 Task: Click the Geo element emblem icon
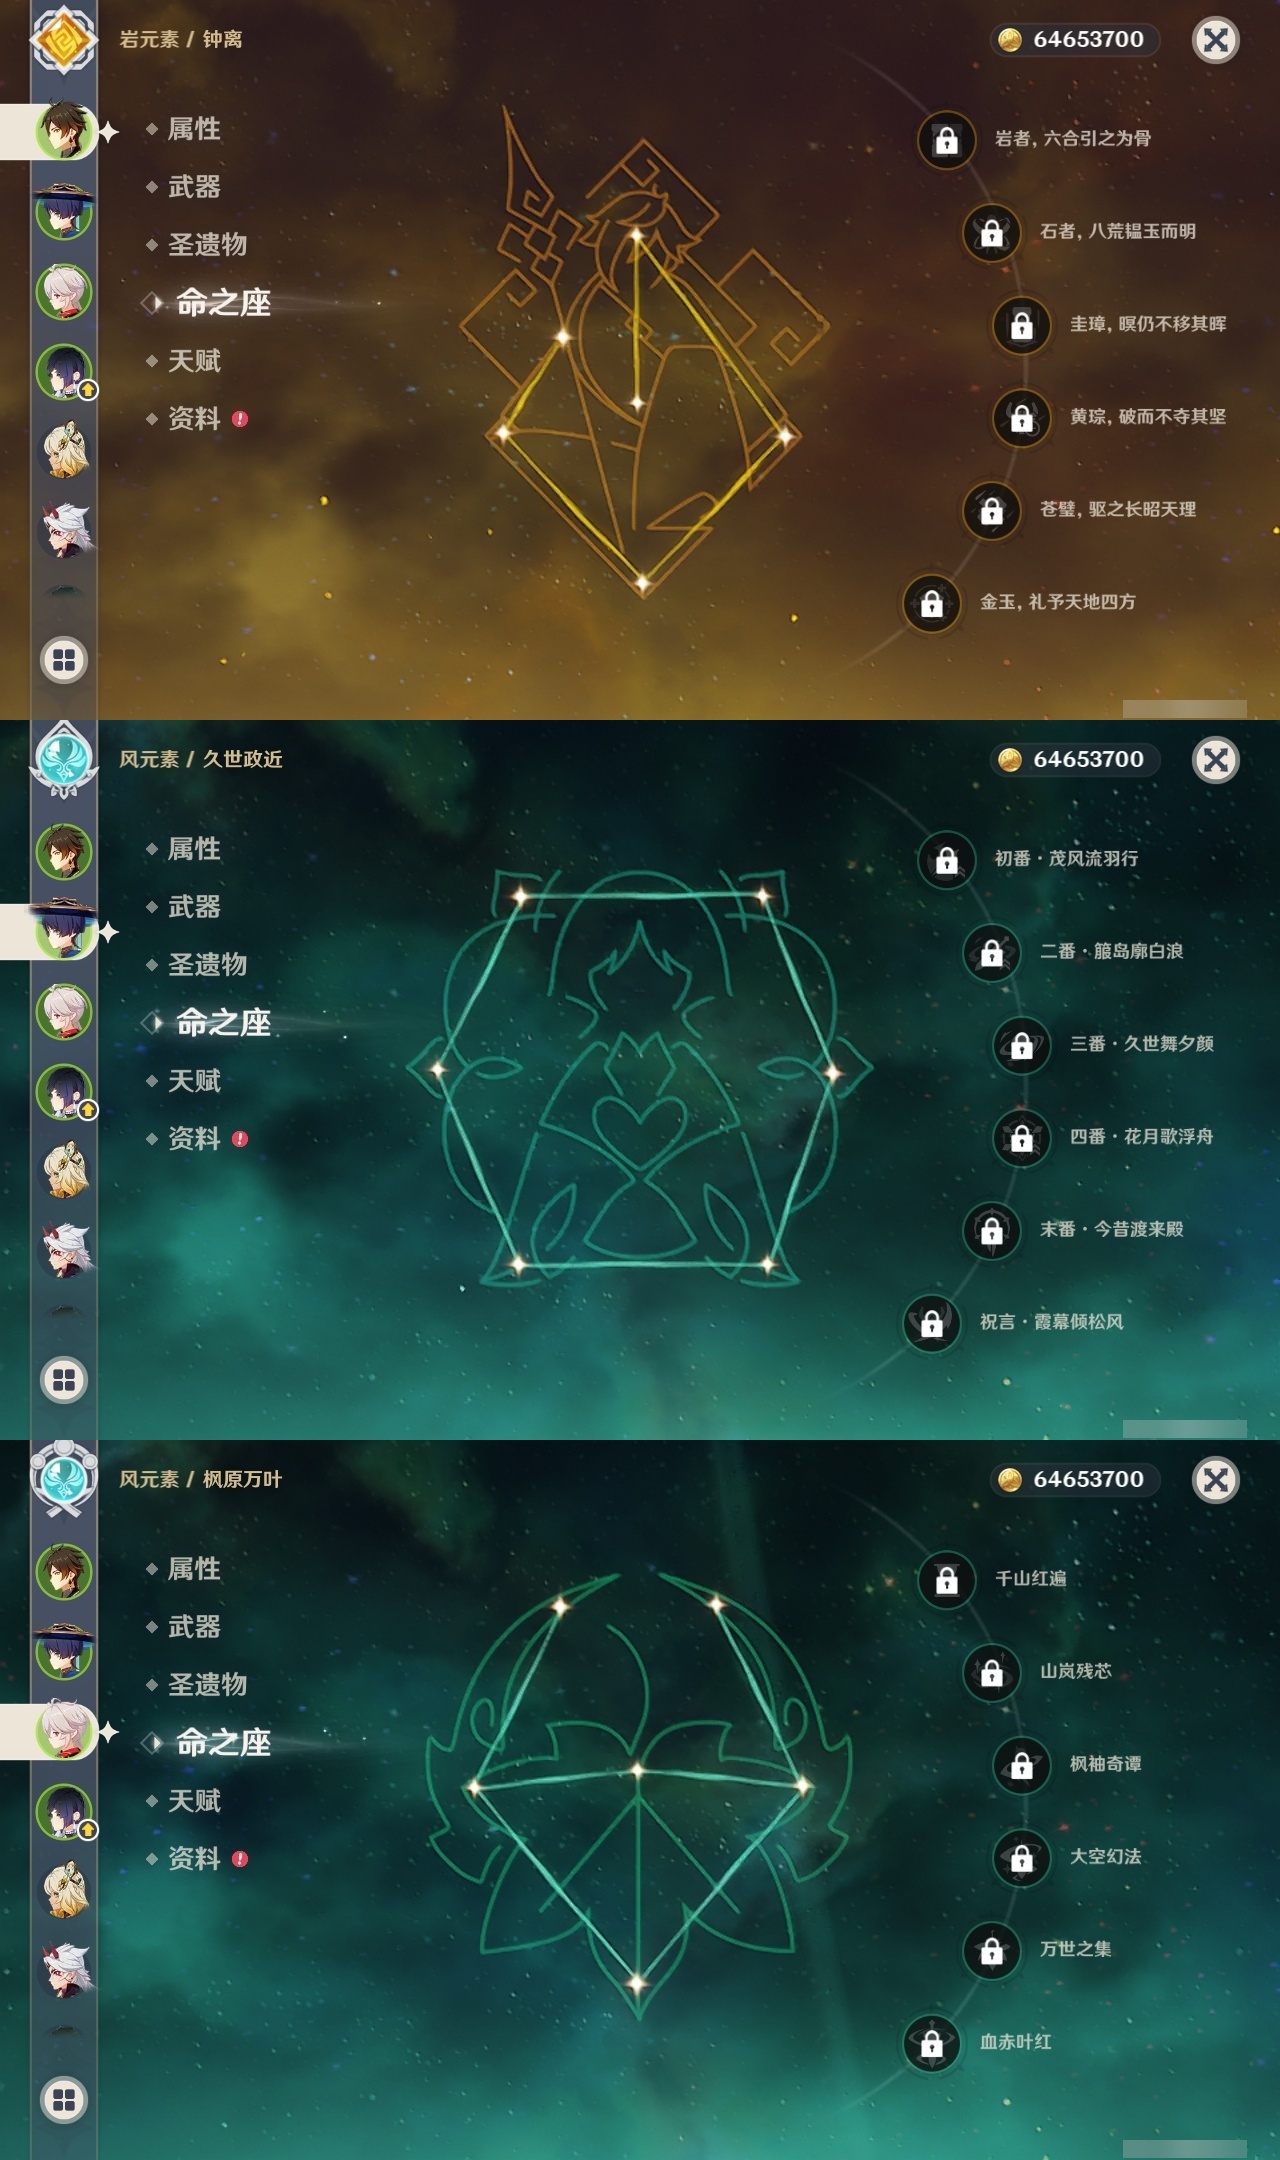(x=64, y=40)
